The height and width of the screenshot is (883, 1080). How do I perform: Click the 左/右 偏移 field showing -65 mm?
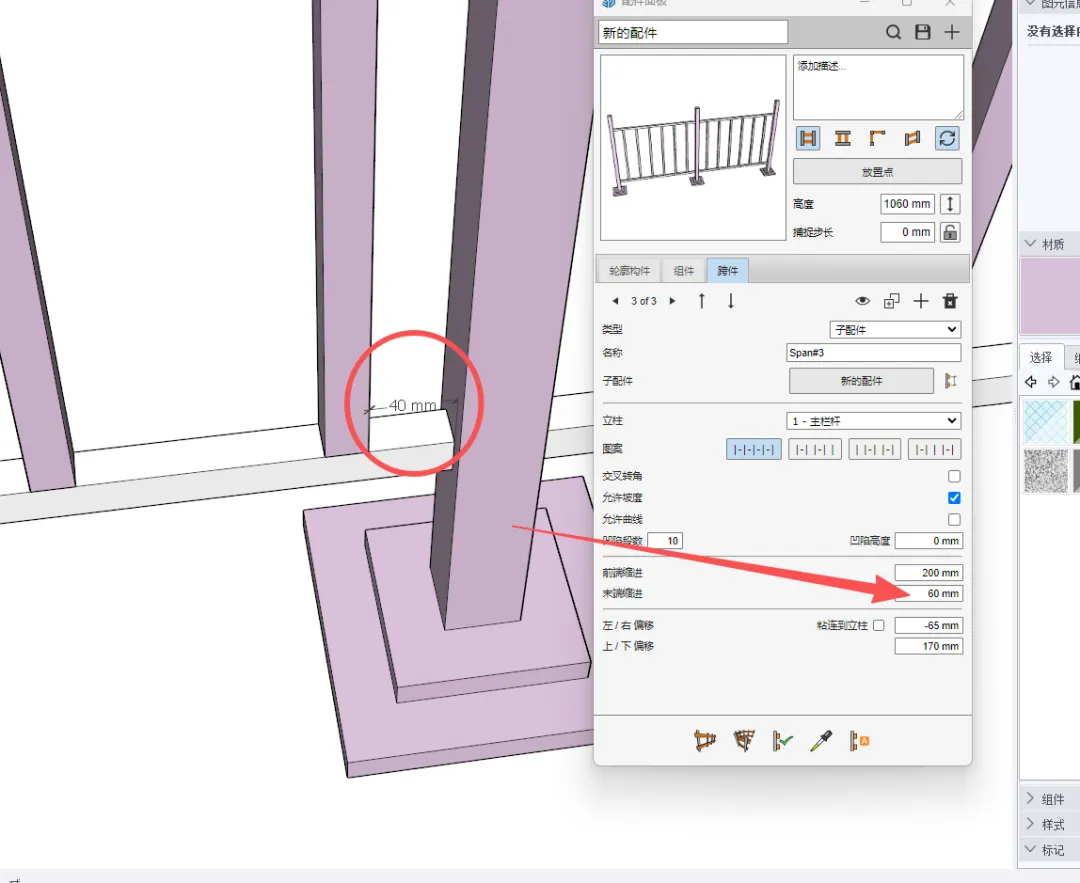[928, 625]
